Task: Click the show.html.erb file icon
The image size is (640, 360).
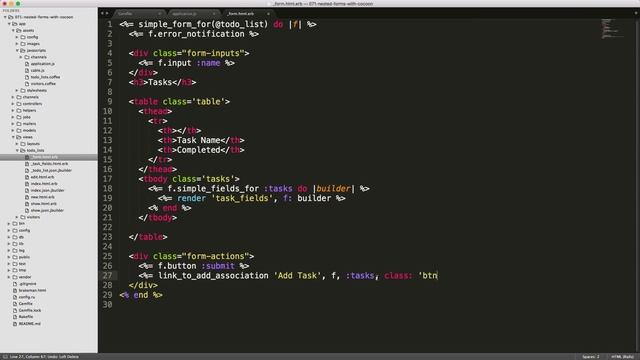Action: [x=27, y=204]
